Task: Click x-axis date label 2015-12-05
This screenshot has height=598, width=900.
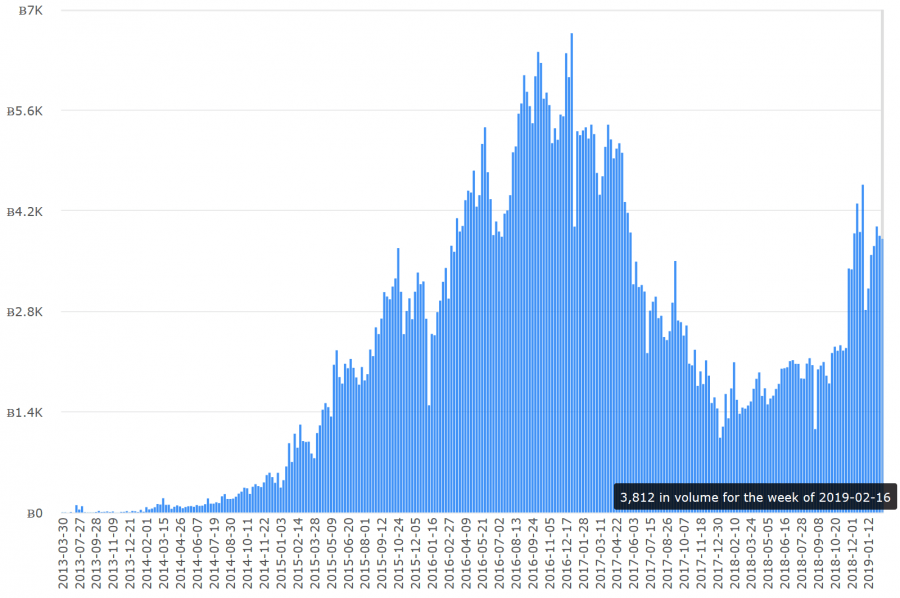Action: 416,553
